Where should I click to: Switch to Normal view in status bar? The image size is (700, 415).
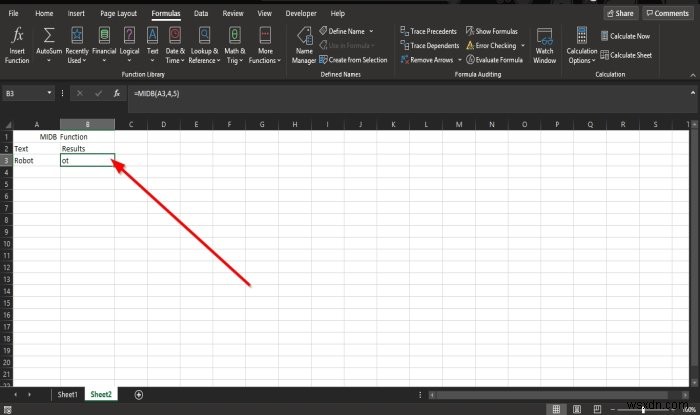[556, 409]
